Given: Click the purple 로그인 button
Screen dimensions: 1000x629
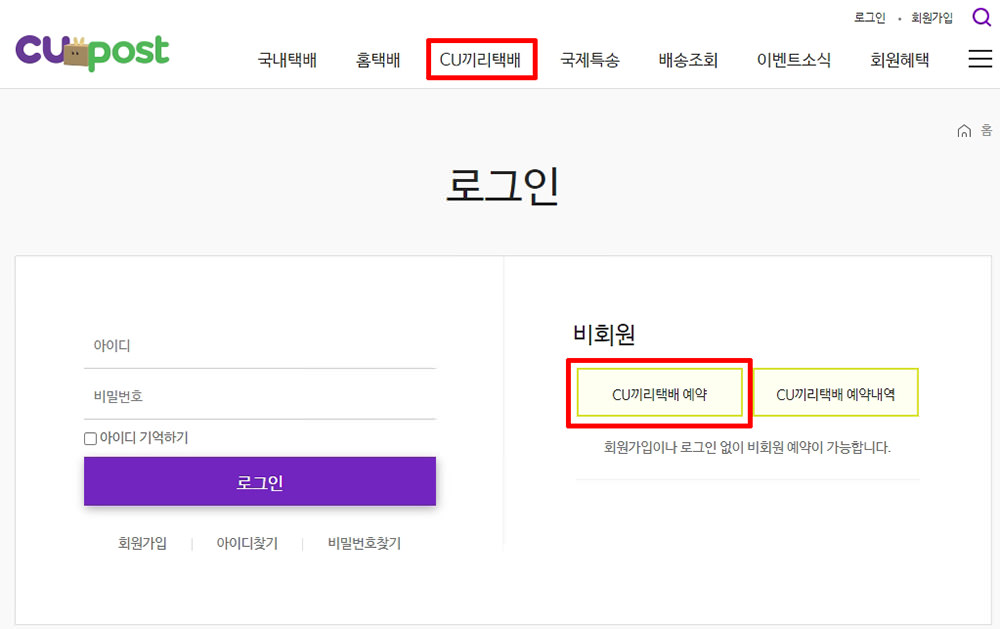Looking at the screenshot, I should point(260,481).
